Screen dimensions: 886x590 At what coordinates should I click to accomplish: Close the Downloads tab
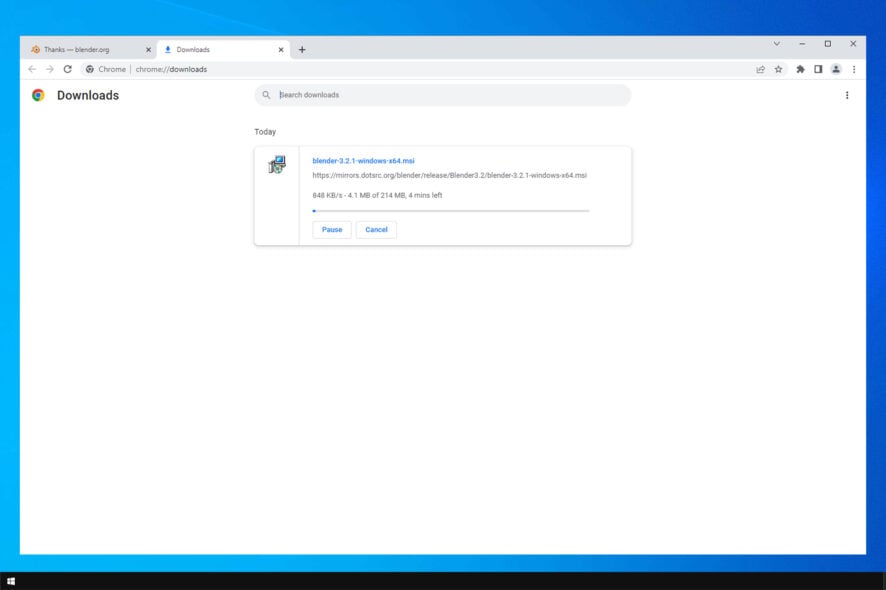(281, 50)
